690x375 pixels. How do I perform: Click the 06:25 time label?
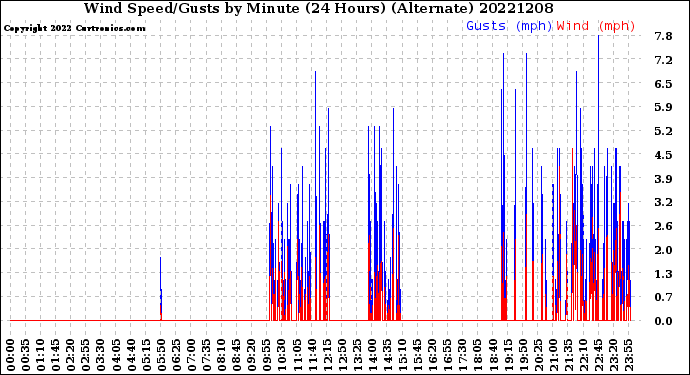pos(176,355)
